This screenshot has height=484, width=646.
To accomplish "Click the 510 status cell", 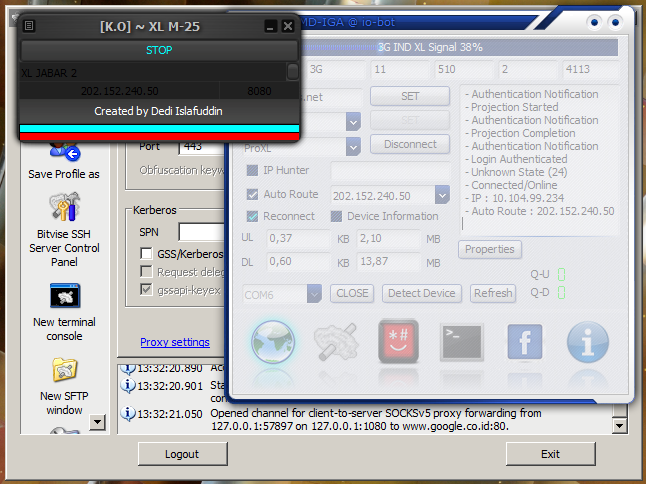I will tap(464, 69).
